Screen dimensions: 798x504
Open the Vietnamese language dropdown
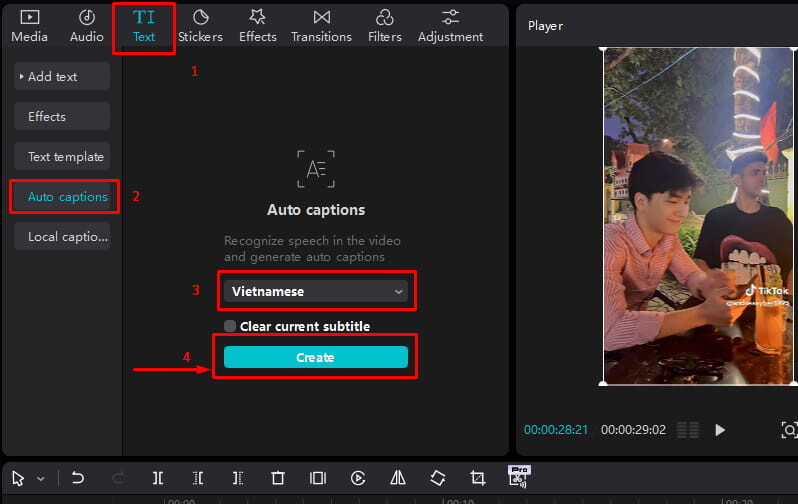pos(315,291)
